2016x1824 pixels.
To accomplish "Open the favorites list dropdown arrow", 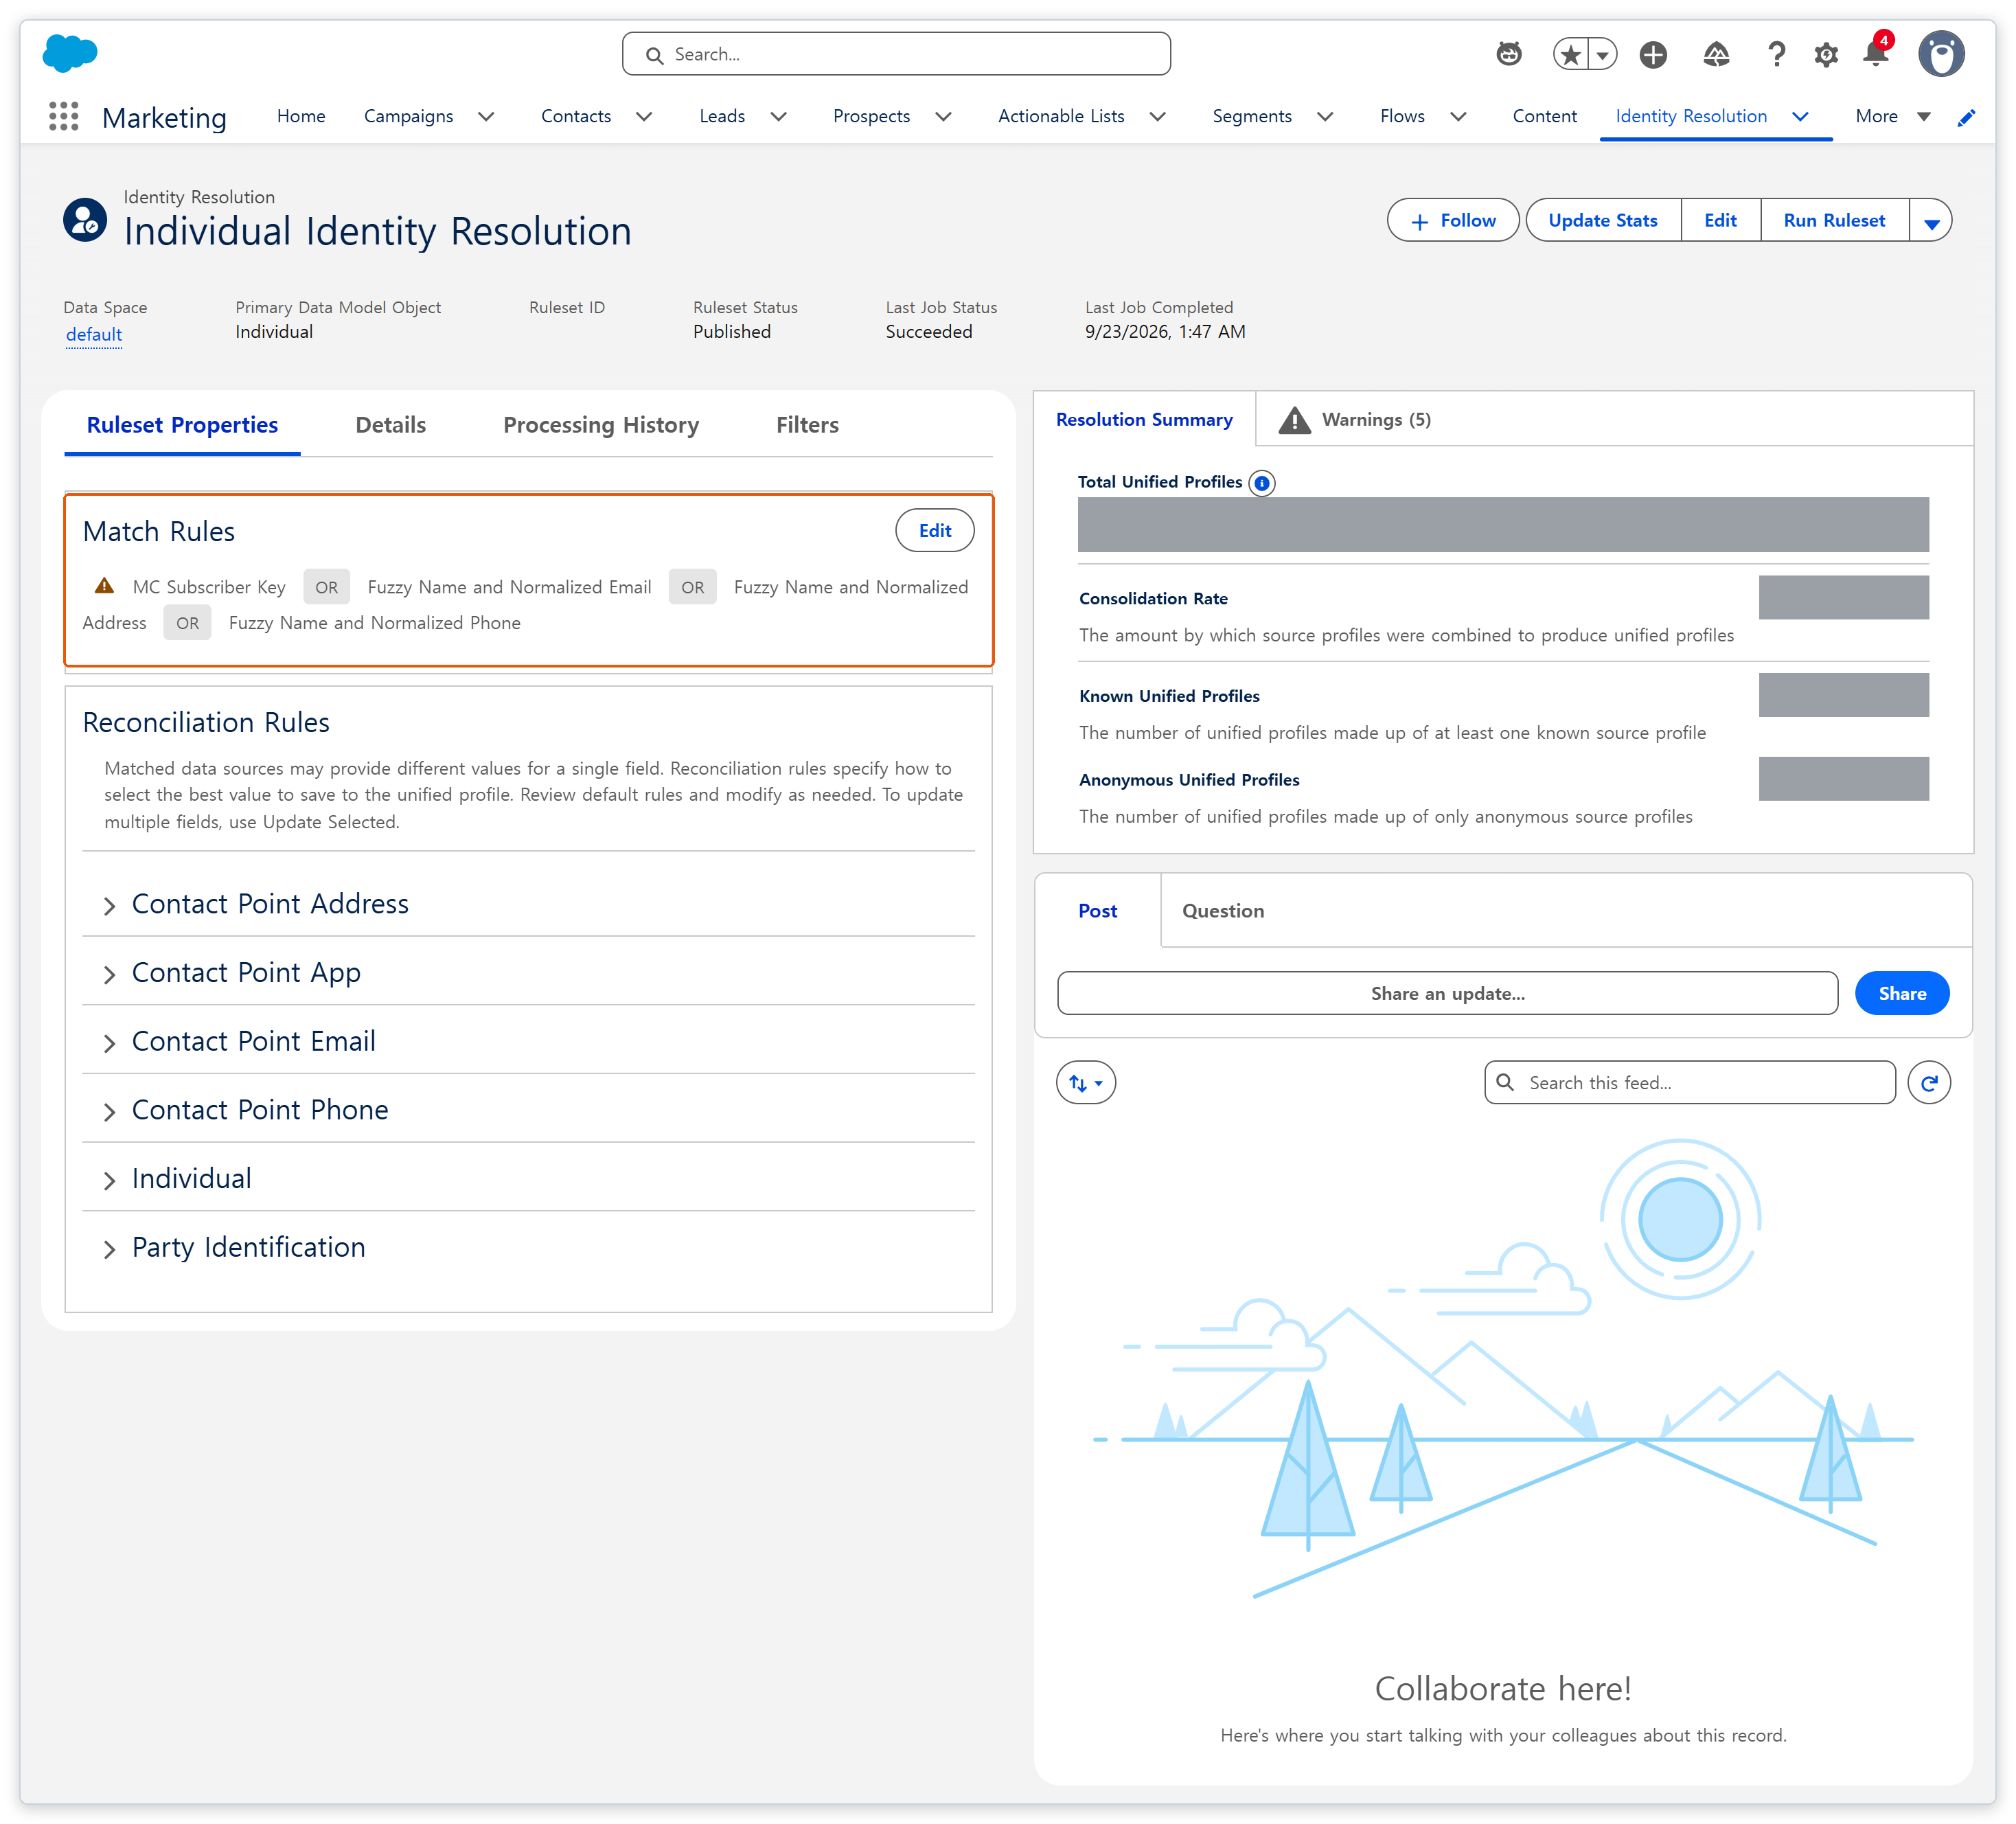I will point(1603,54).
